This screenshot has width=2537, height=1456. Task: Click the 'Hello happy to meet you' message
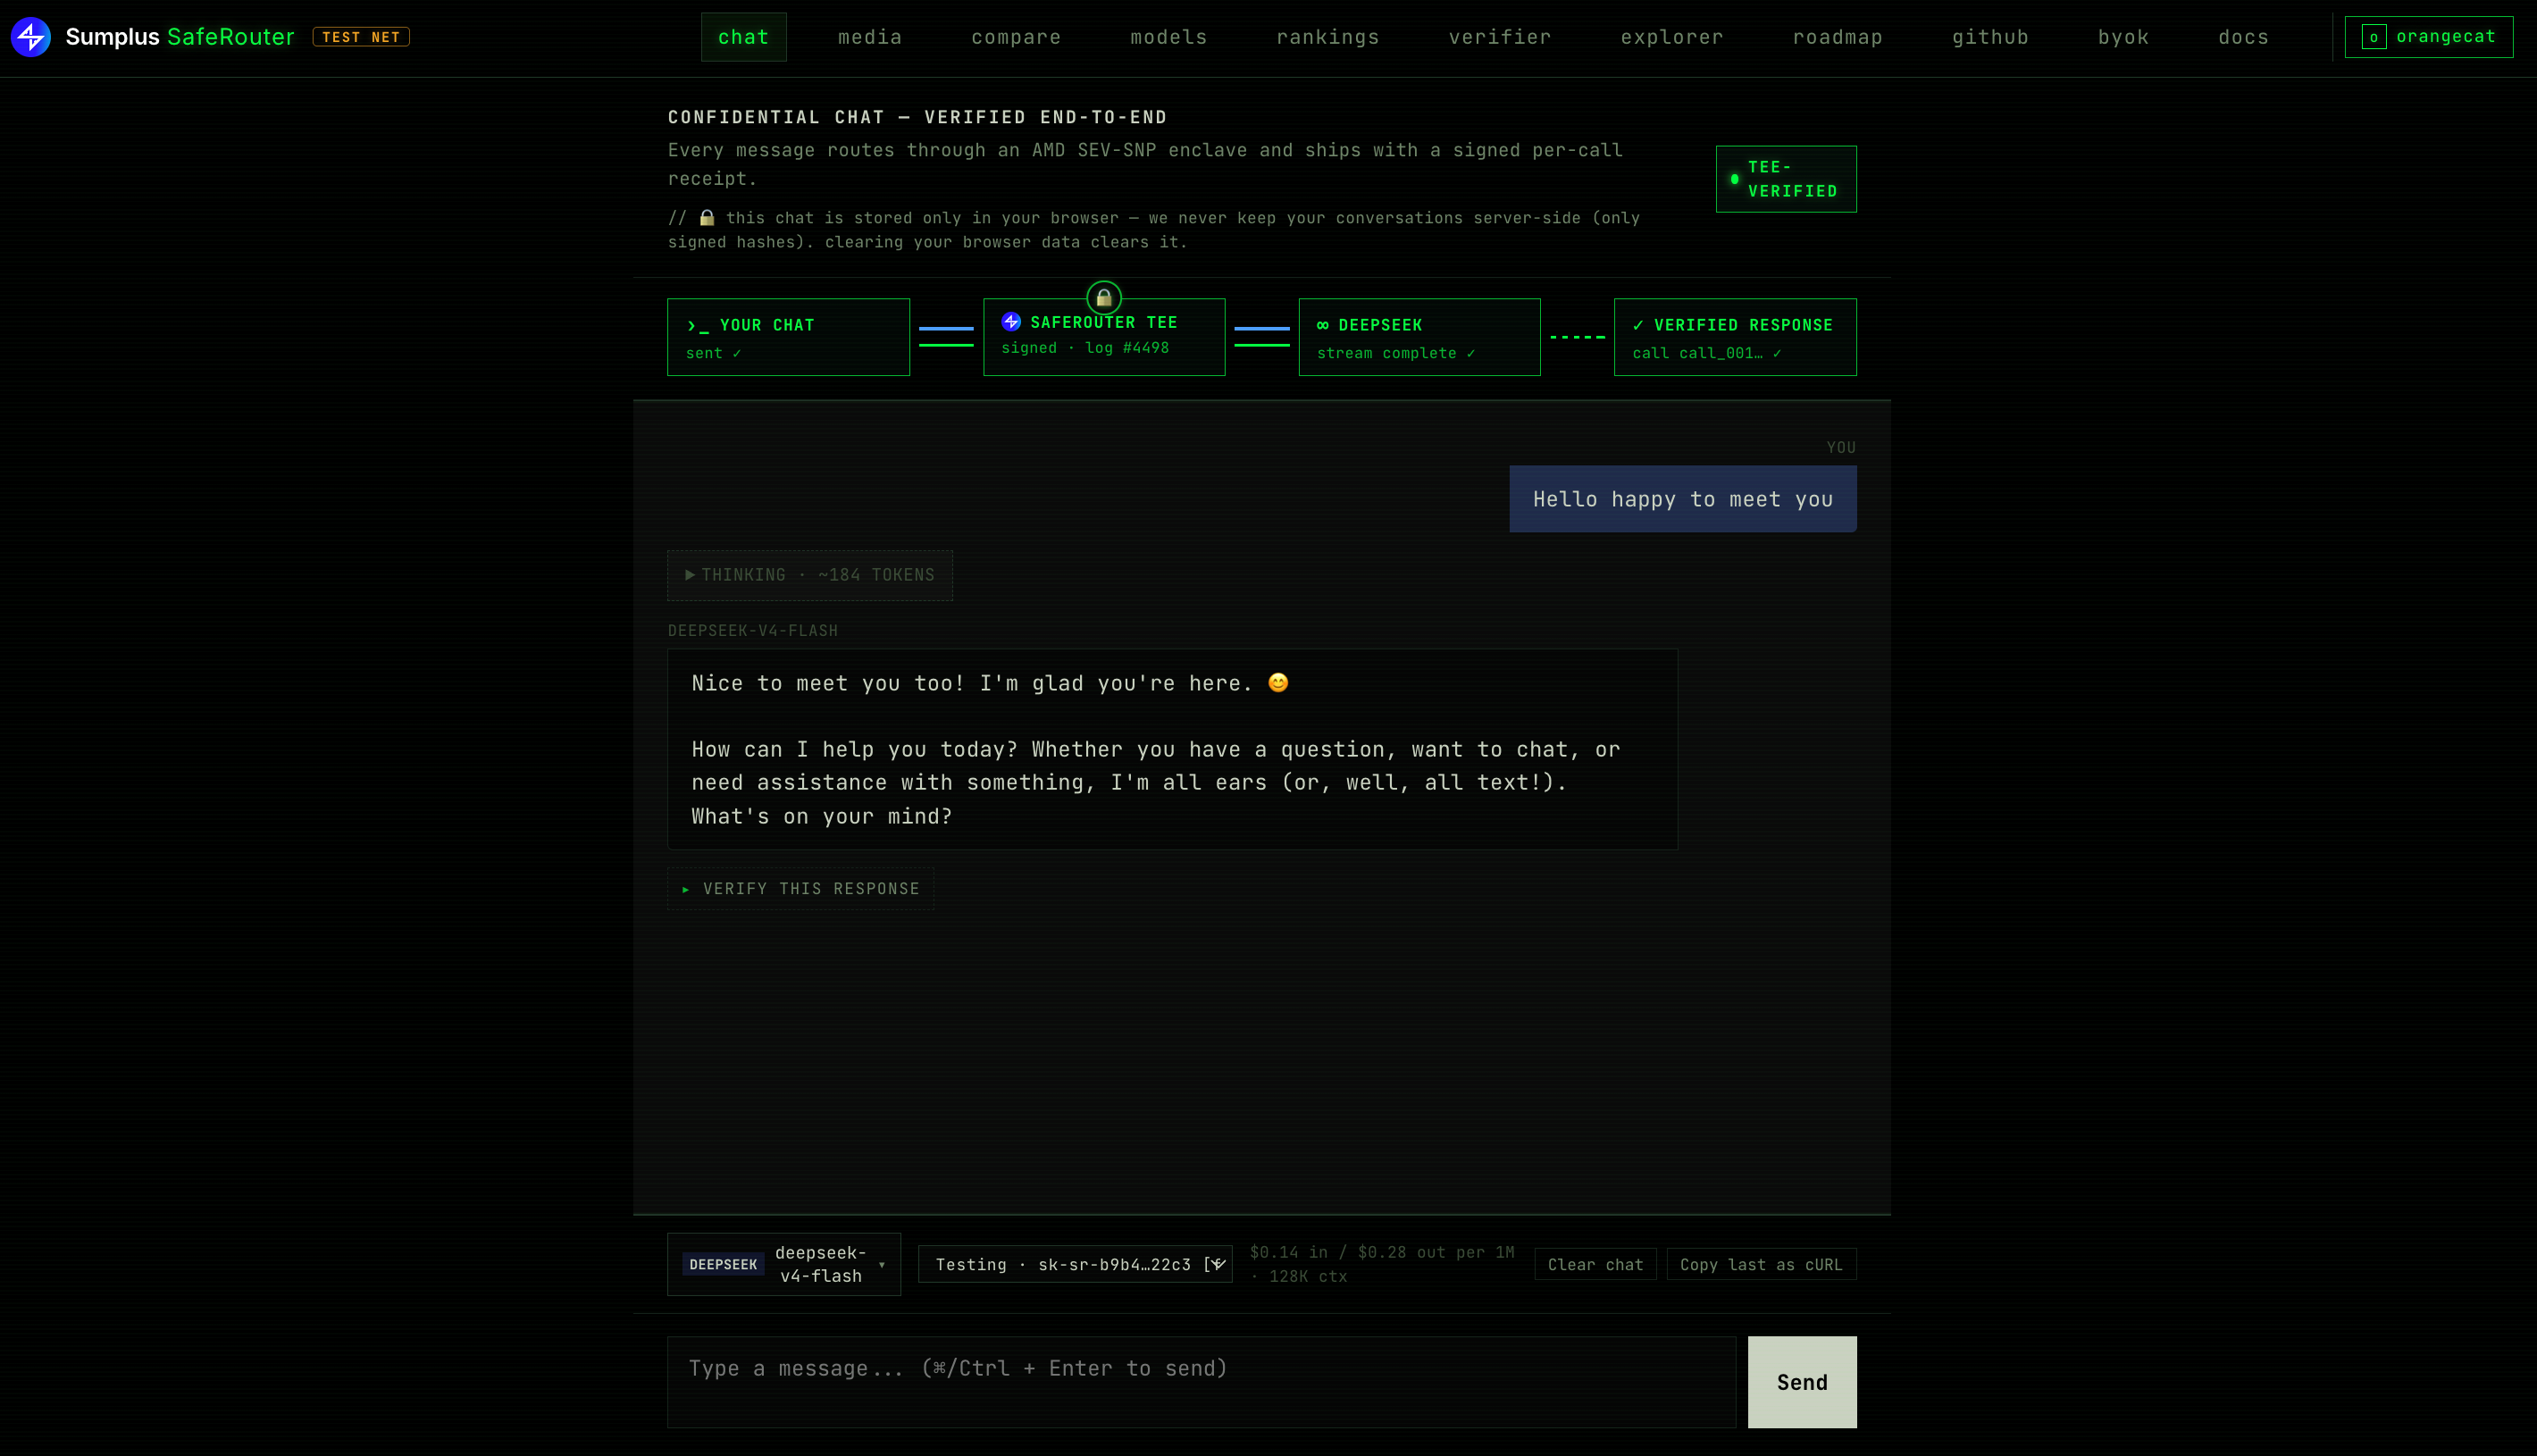pyautogui.click(x=1683, y=499)
